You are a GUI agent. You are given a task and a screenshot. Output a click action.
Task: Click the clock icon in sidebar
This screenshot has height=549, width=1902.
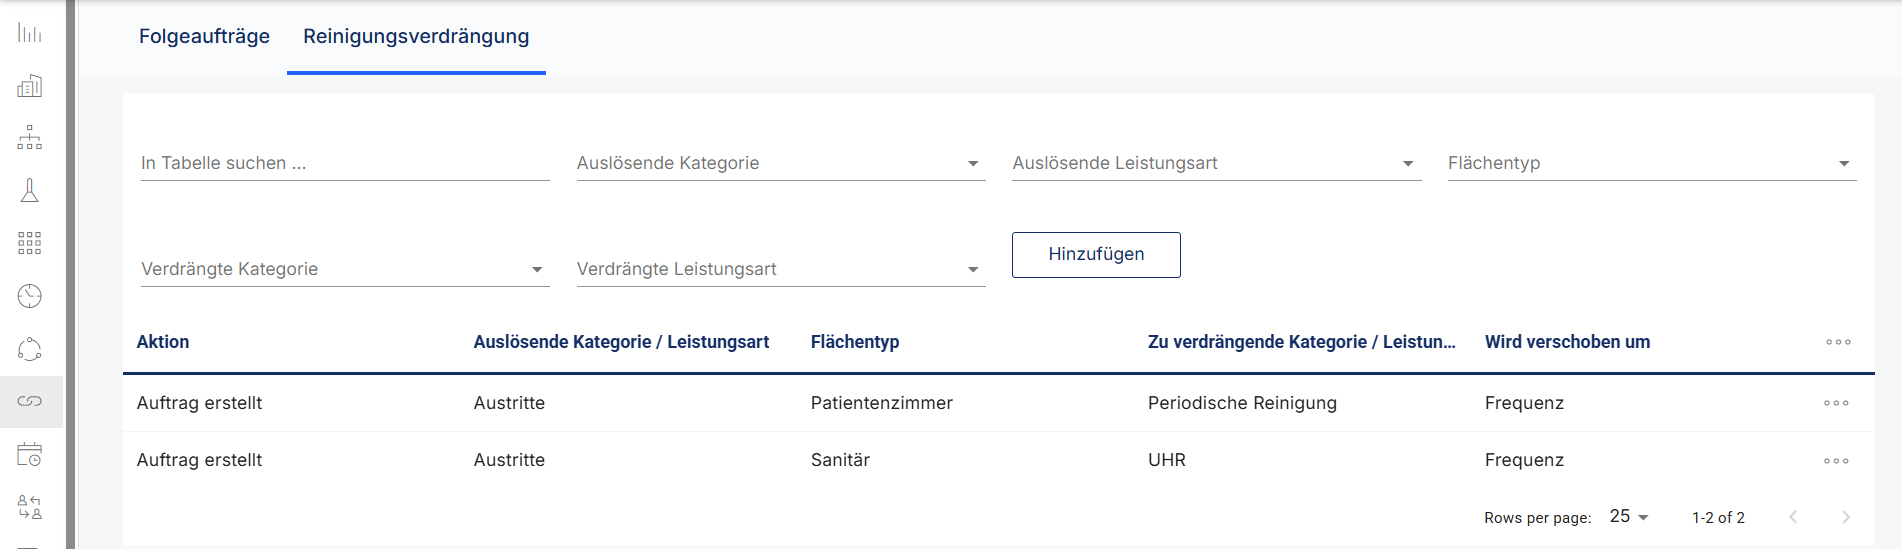click(30, 296)
